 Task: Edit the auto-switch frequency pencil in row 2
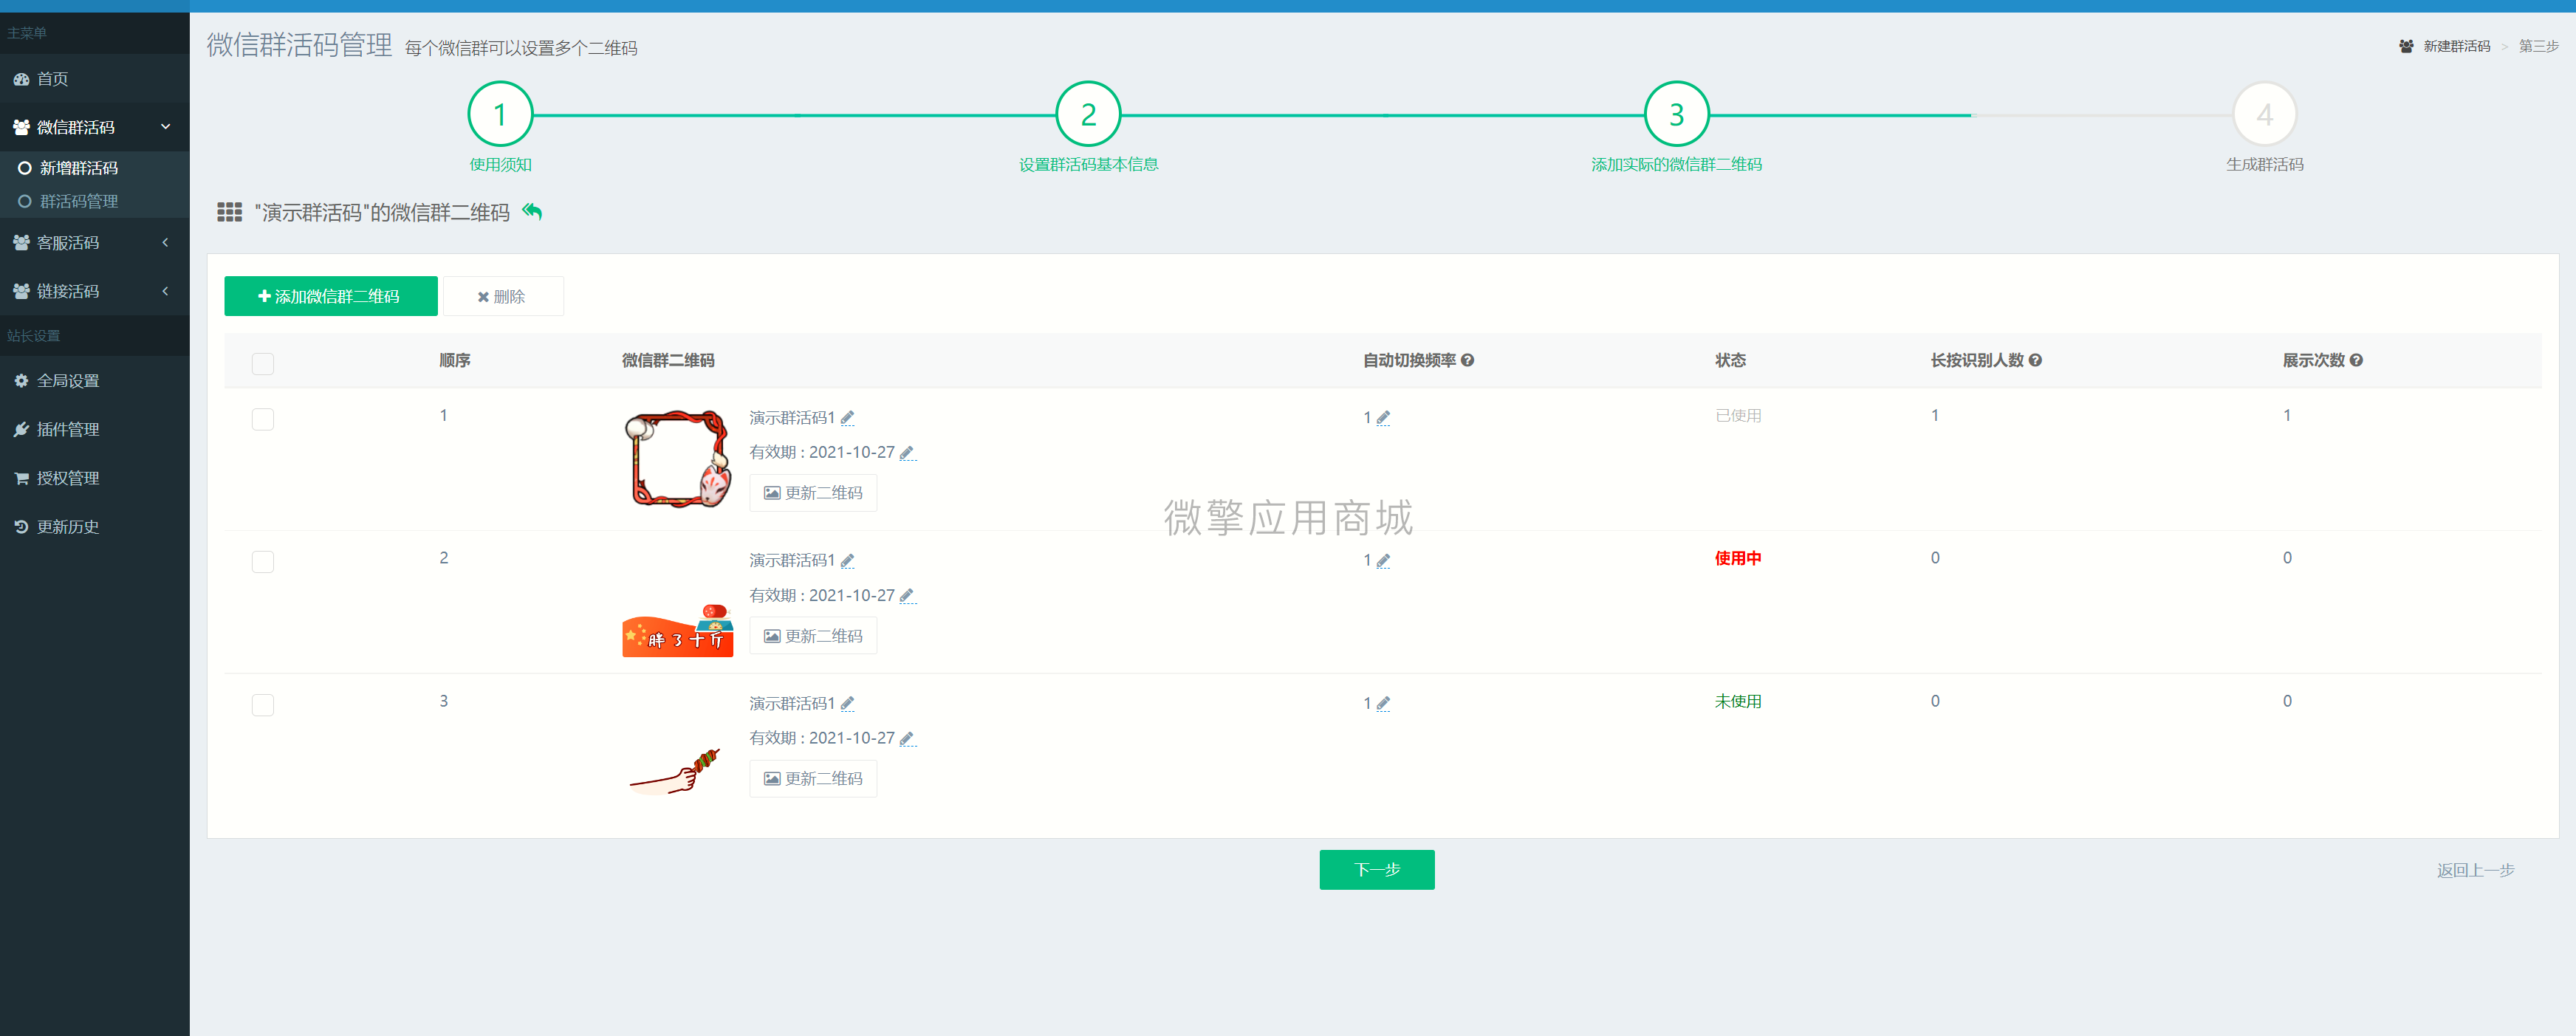1383,561
